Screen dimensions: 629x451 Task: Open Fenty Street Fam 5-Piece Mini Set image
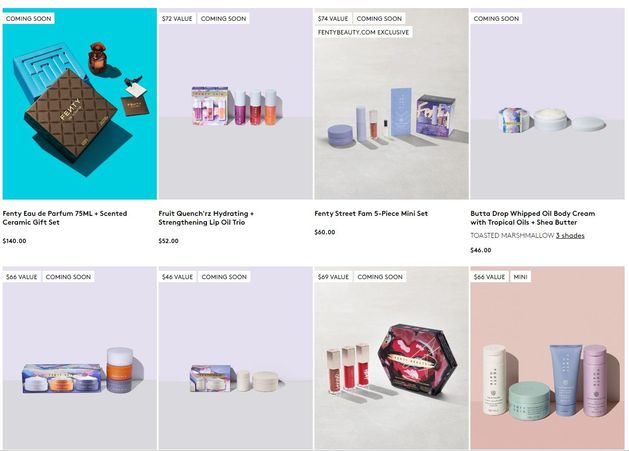pos(392,104)
